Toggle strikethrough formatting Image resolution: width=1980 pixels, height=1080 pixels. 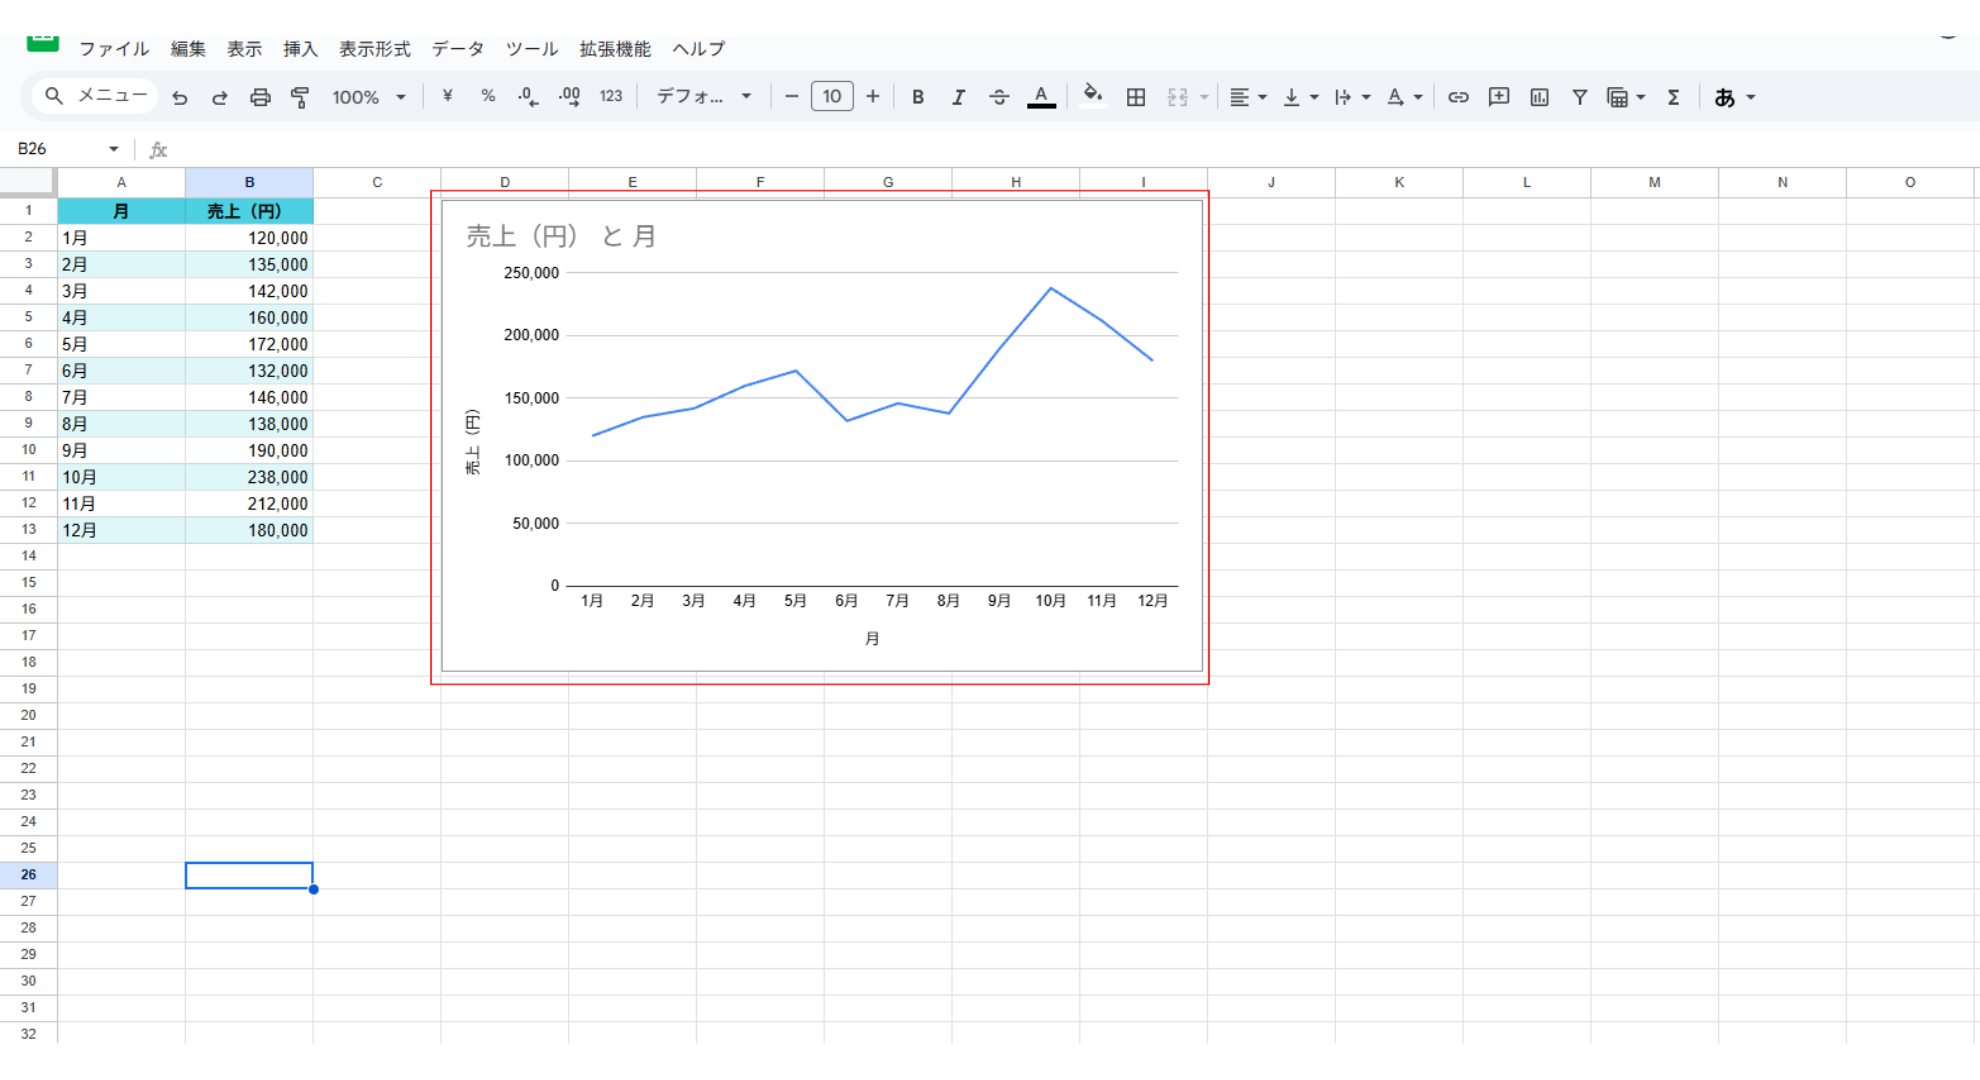coord(999,97)
